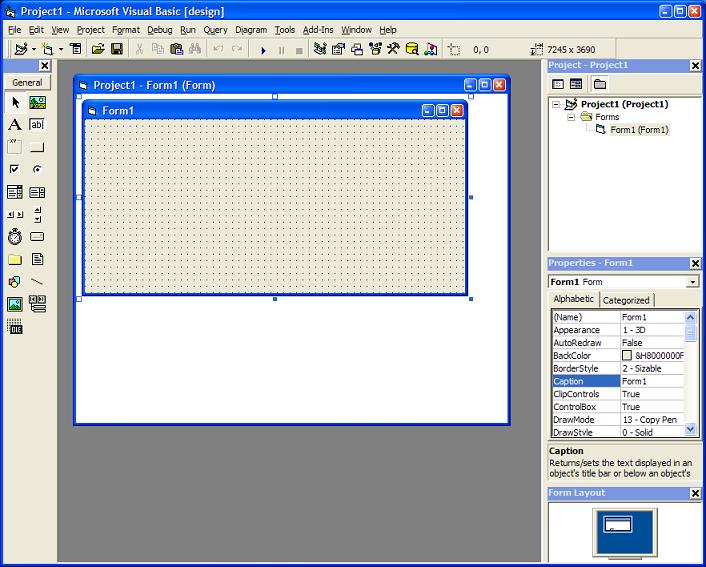This screenshot has height=567, width=706.
Task: Open the Form Layout Window toolbar icon
Action: pyautogui.click(x=357, y=49)
